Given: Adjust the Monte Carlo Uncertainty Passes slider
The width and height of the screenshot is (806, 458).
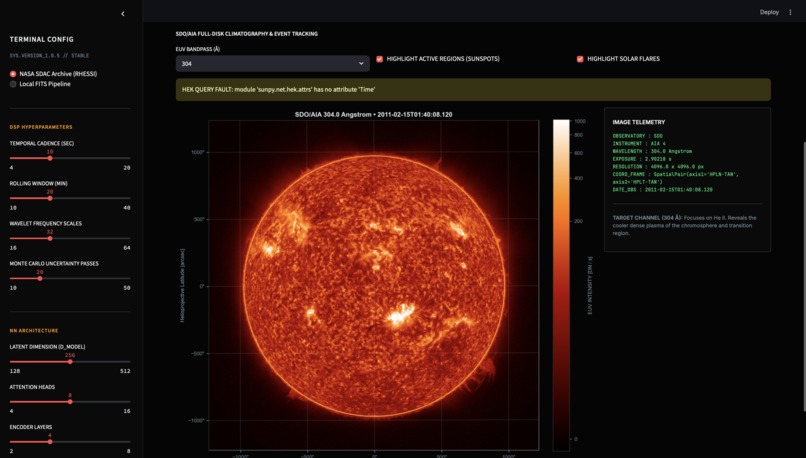Looking at the screenshot, I should (40, 279).
